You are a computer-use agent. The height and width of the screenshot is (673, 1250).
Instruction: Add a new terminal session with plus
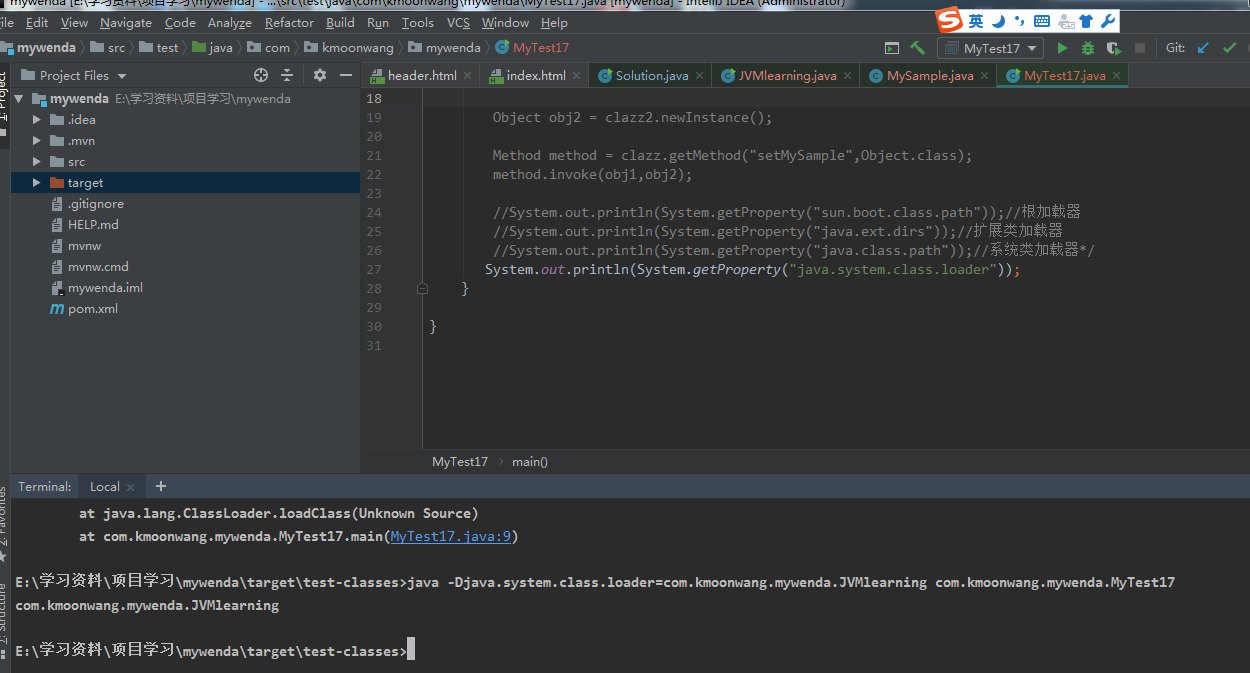pos(161,486)
